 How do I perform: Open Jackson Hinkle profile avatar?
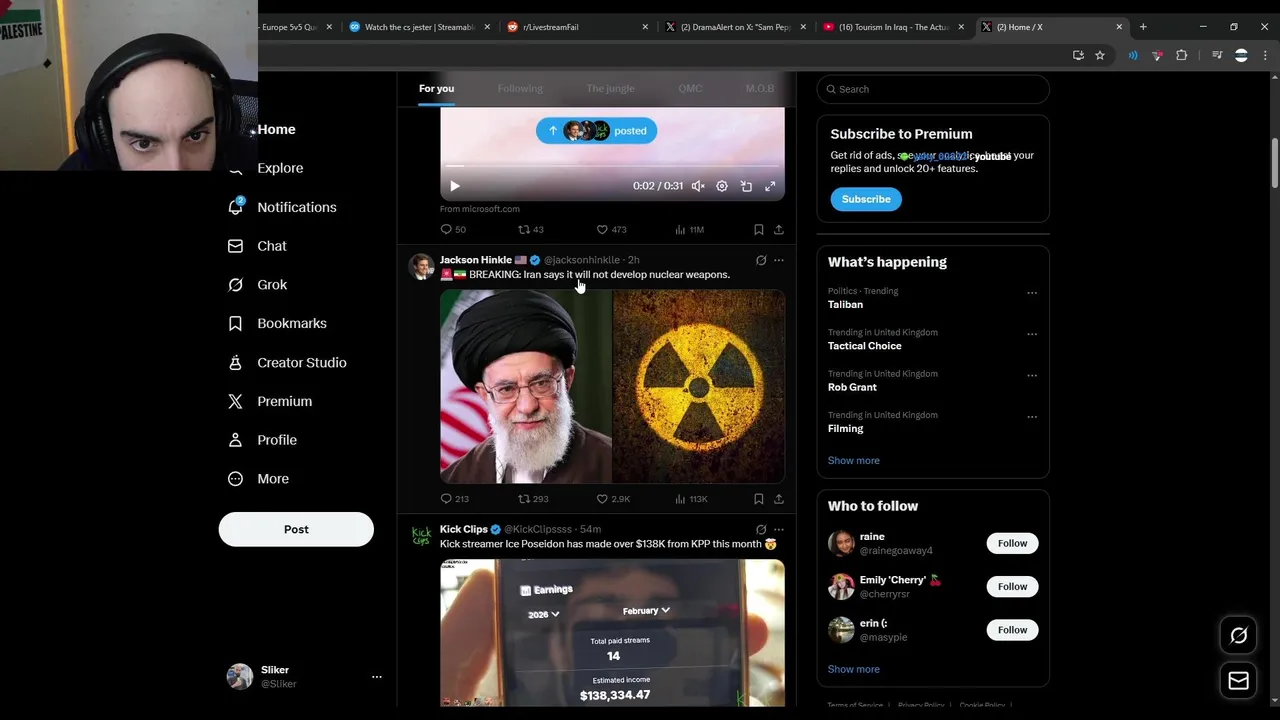pyautogui.click(x=421, y=266)
